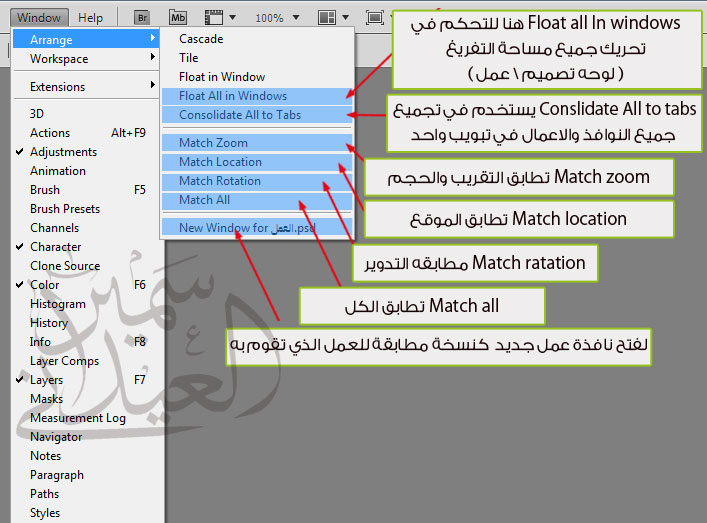707x523 pixels.
Task: Open the Window menu
Action: point(39,18)
